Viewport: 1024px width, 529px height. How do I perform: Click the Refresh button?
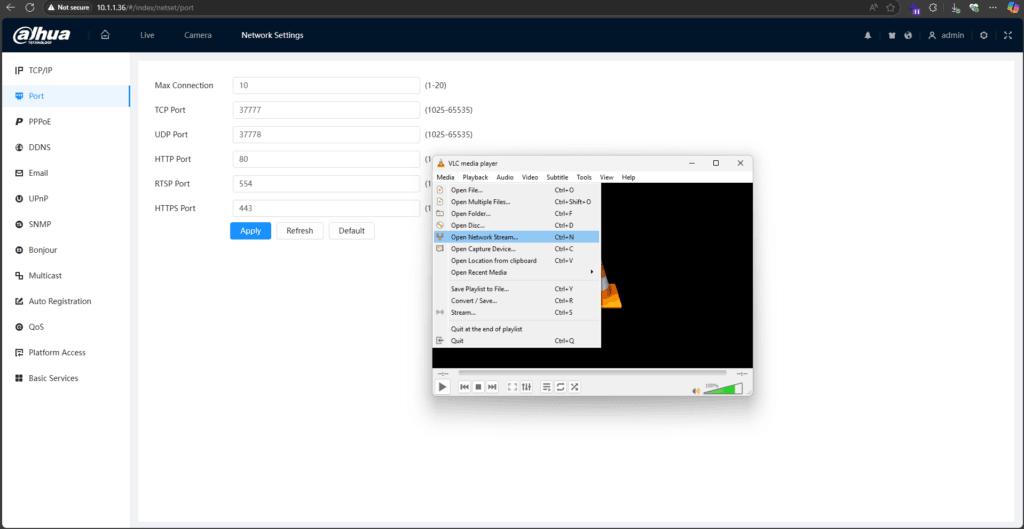300,231
